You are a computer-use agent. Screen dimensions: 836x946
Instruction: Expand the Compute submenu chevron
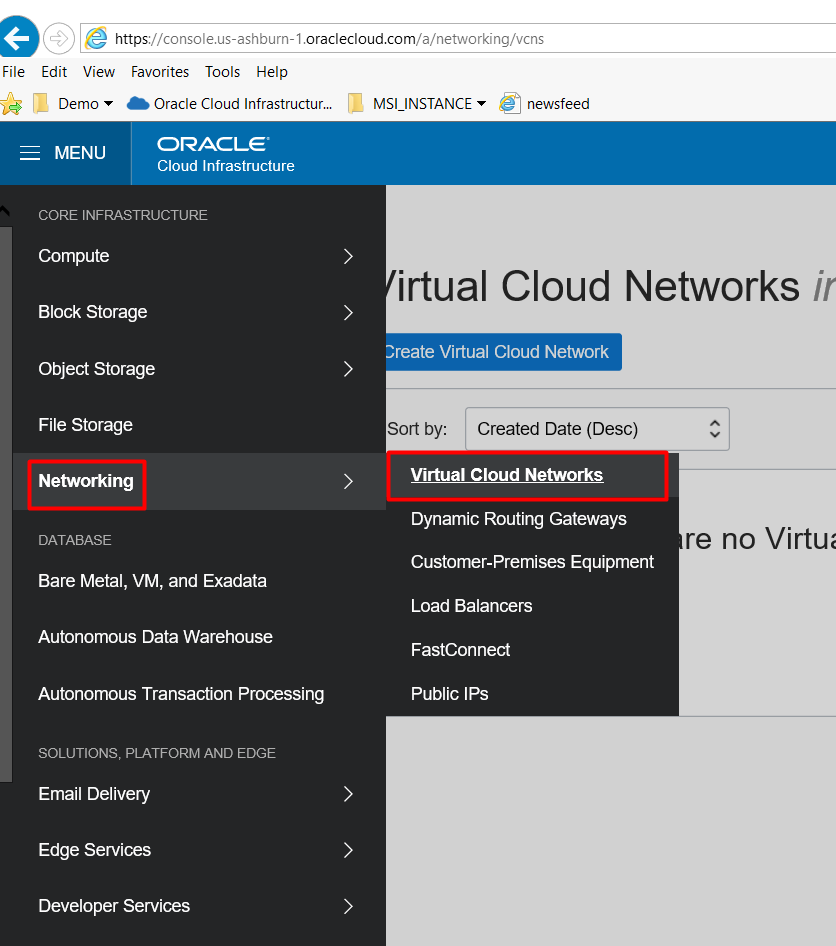coord(348,256)
